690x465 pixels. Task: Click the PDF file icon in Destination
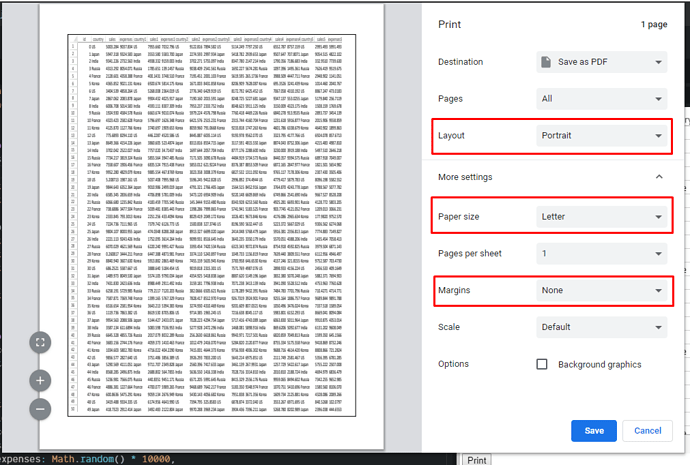(x=545, y=62)
